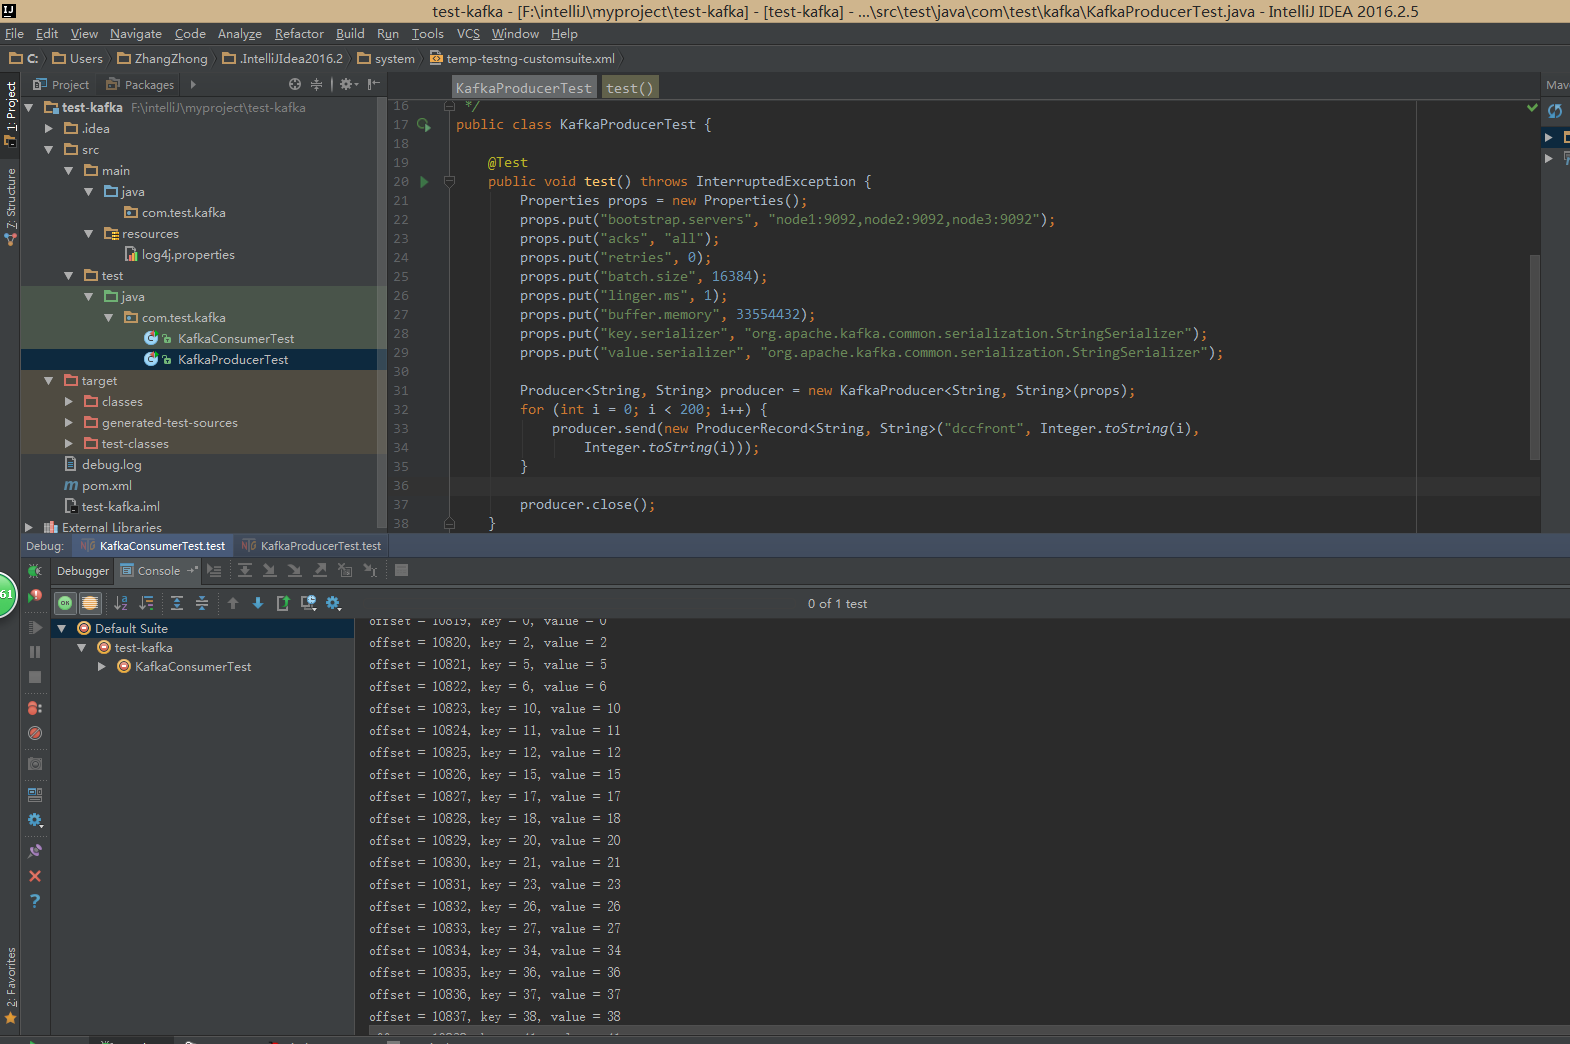The image size is (1570, 1044).
Task: Open Packages view tab
Action: 140,85
